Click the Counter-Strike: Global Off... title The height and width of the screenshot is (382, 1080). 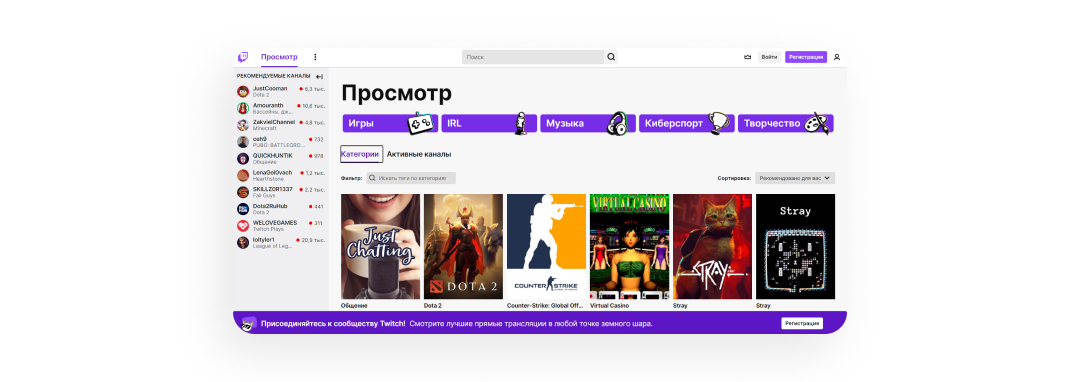click(546, 306)
